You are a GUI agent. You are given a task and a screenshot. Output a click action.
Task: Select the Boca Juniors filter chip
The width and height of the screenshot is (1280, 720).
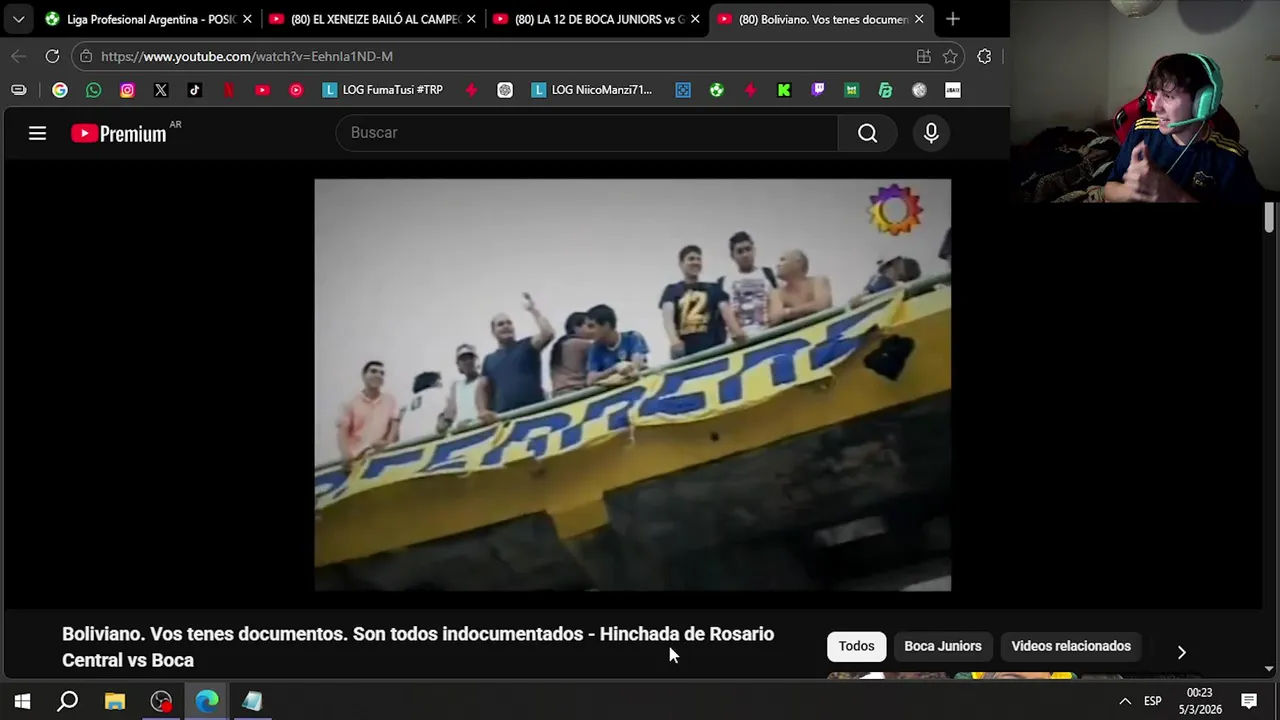943,646
